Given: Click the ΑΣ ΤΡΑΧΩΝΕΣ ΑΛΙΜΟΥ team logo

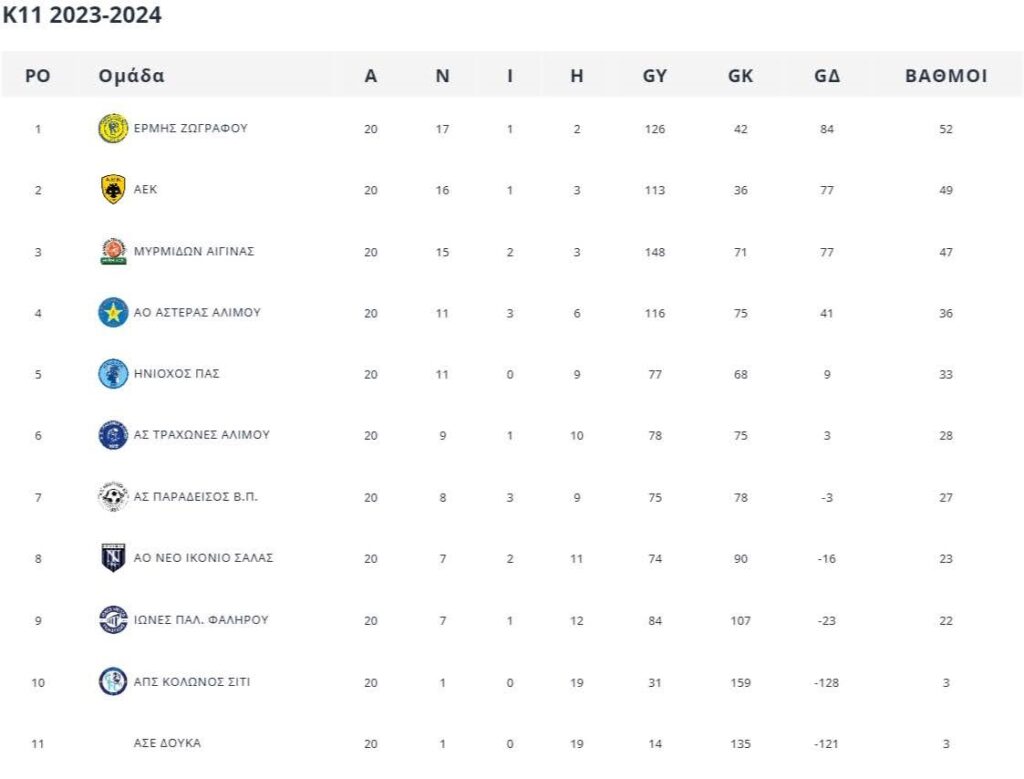Looking at the screenshot, I should [113, 436].
